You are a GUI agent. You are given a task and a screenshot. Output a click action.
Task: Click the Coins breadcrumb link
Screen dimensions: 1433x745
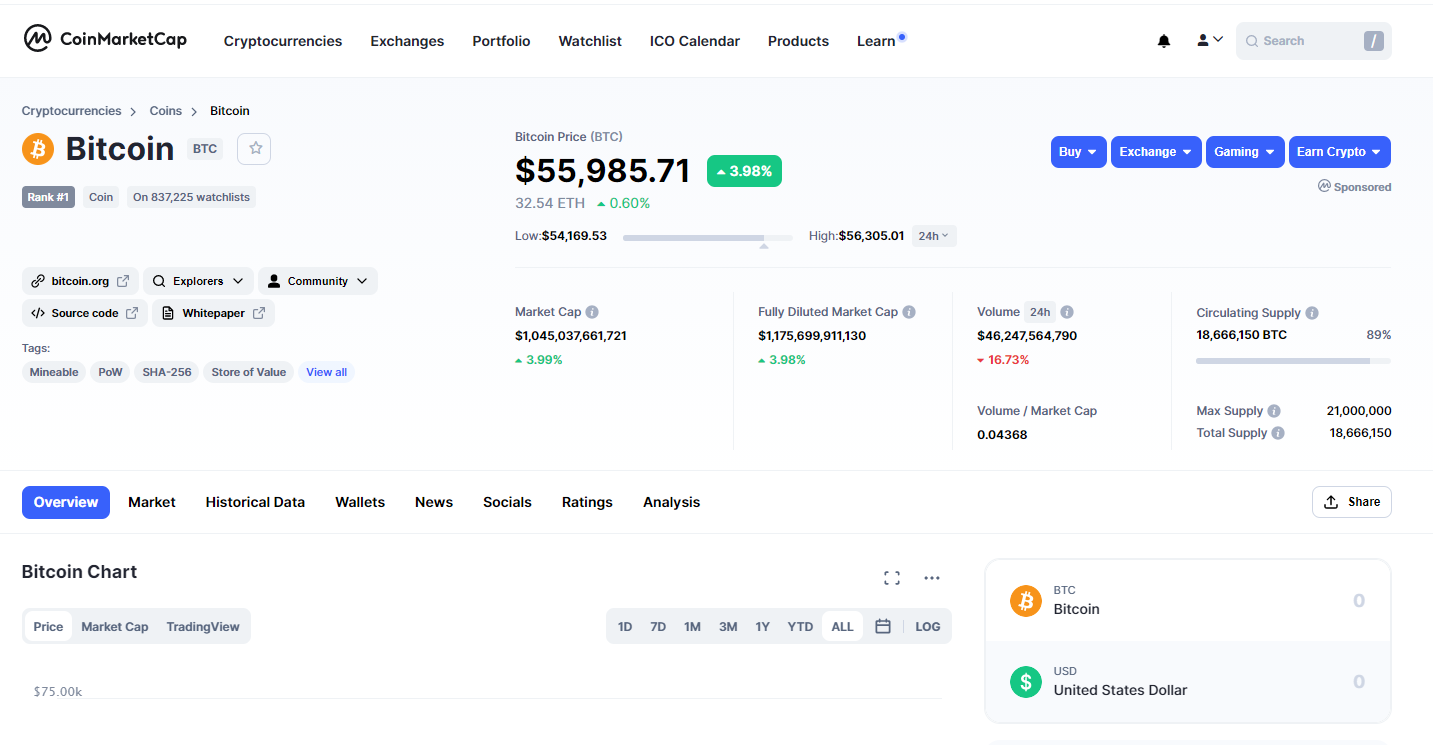coord(166,111)
